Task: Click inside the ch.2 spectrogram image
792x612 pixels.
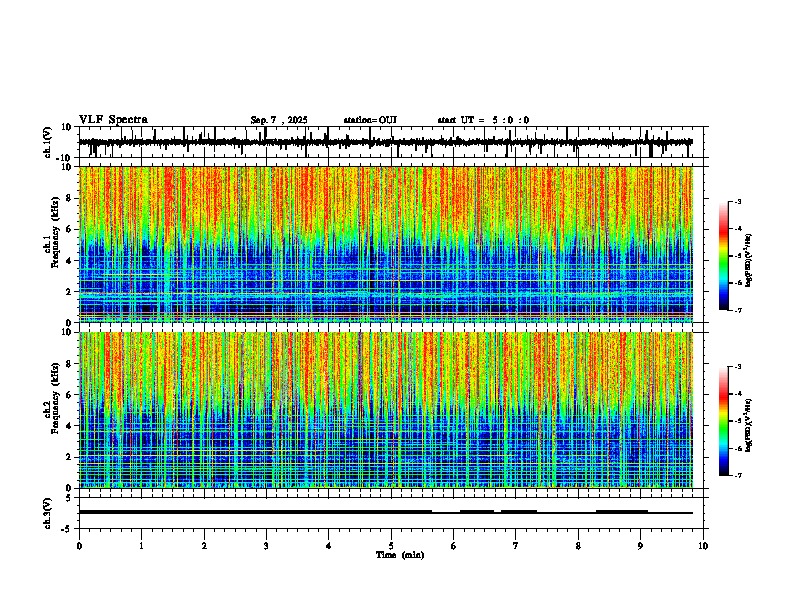Action: pyautogui.click(x=386, y=410)
